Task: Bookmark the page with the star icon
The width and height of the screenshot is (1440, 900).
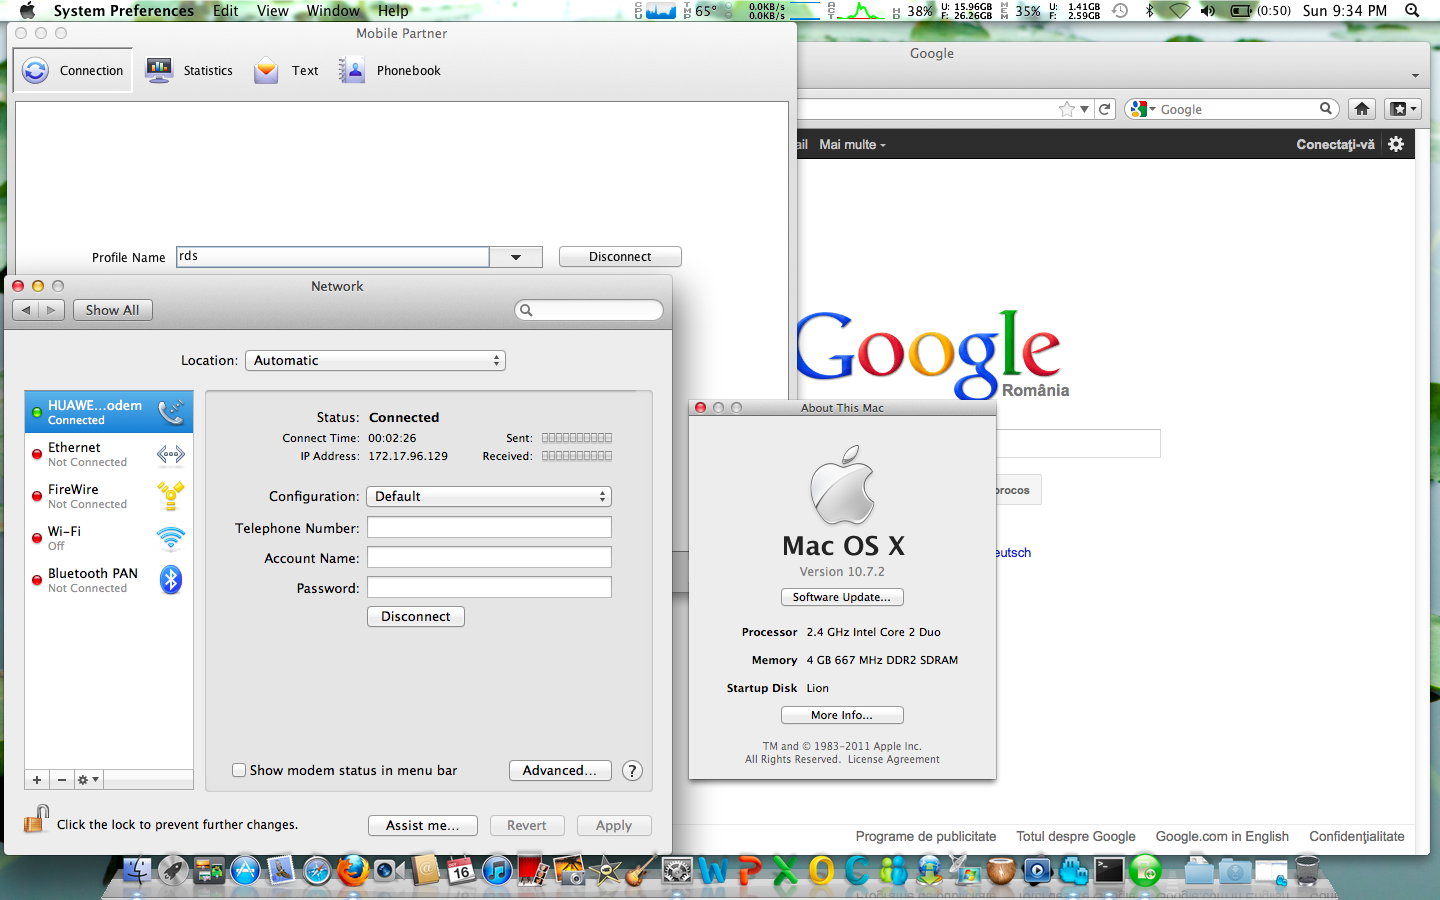Action: point(1067,109)
